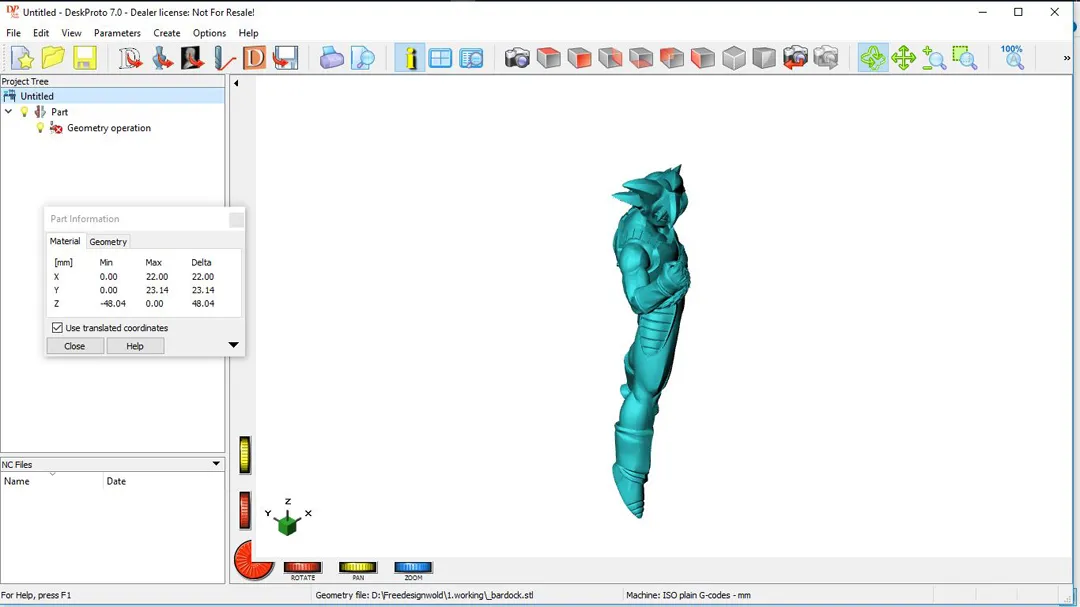Open print preview magnifier page icon

point(362,58)
